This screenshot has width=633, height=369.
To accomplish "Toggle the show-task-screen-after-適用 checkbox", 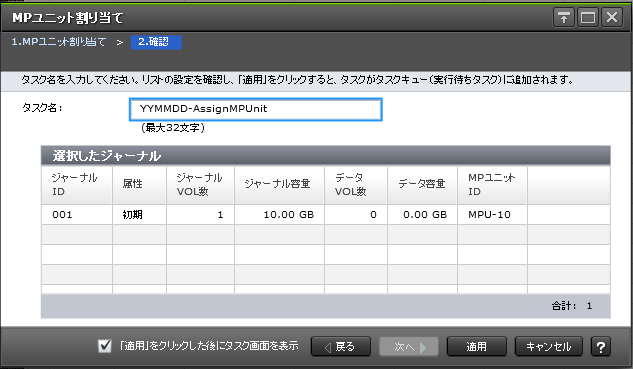I will 105,346.
